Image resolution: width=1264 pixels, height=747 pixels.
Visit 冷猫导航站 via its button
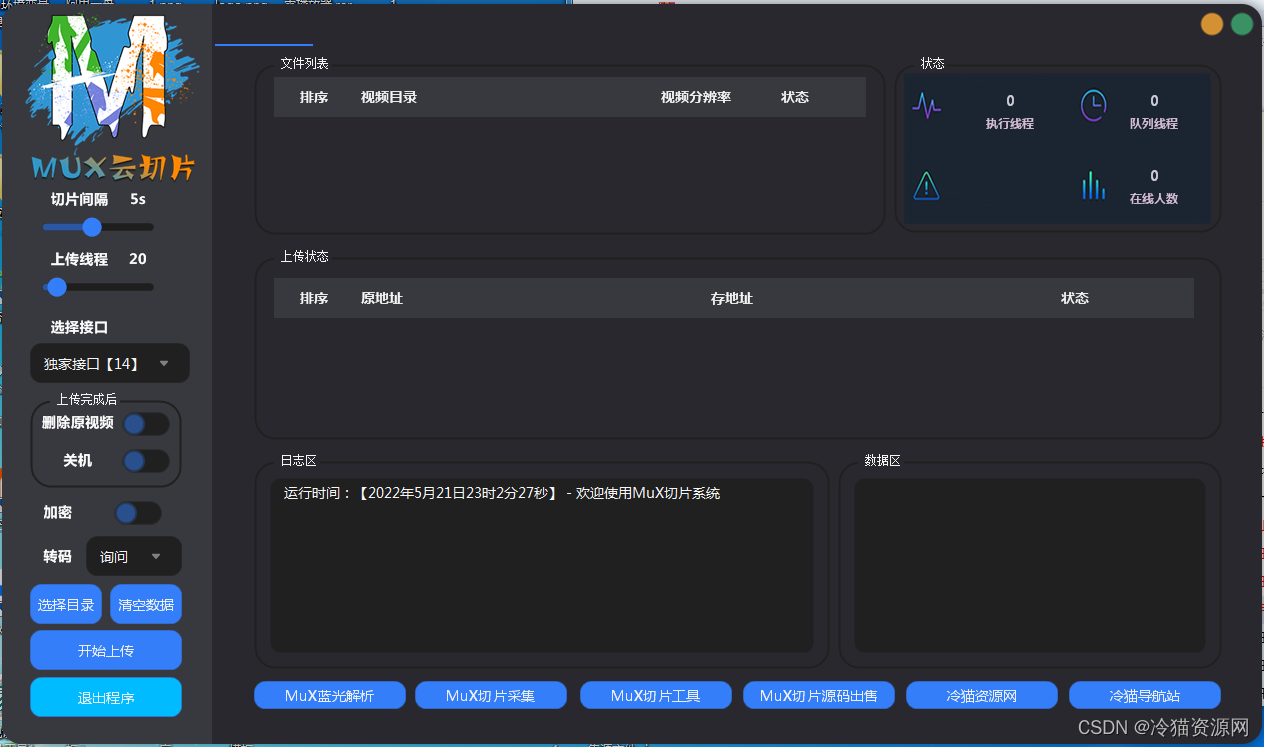click(x=1144, y=695)
